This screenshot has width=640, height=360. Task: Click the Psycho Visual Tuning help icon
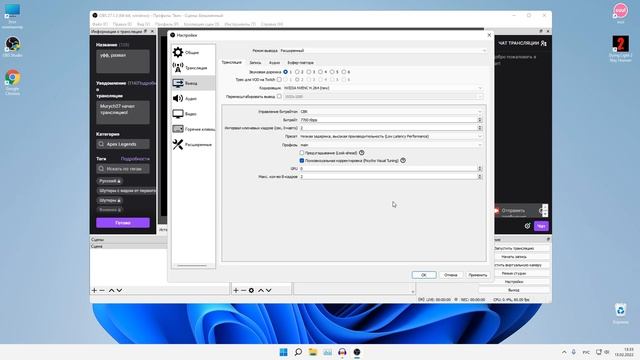tap(403, 160)
